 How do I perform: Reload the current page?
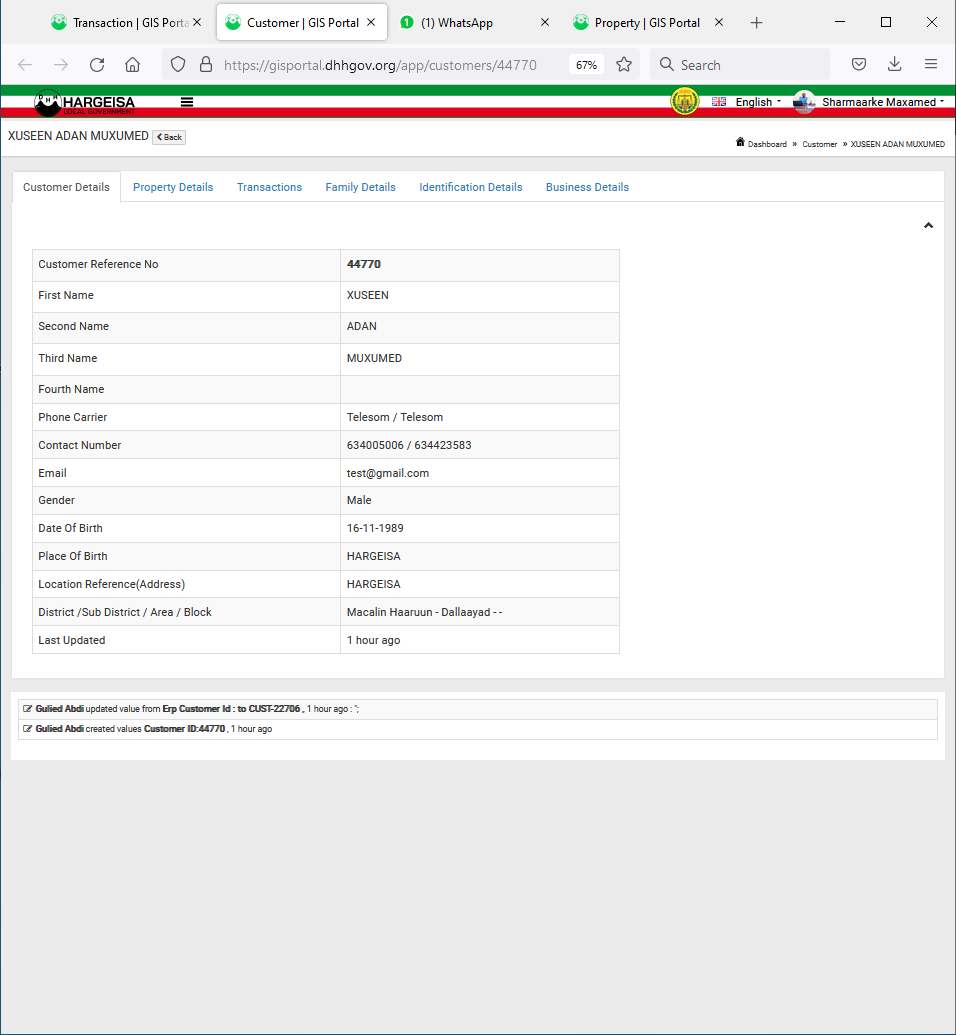click(97, 65)
